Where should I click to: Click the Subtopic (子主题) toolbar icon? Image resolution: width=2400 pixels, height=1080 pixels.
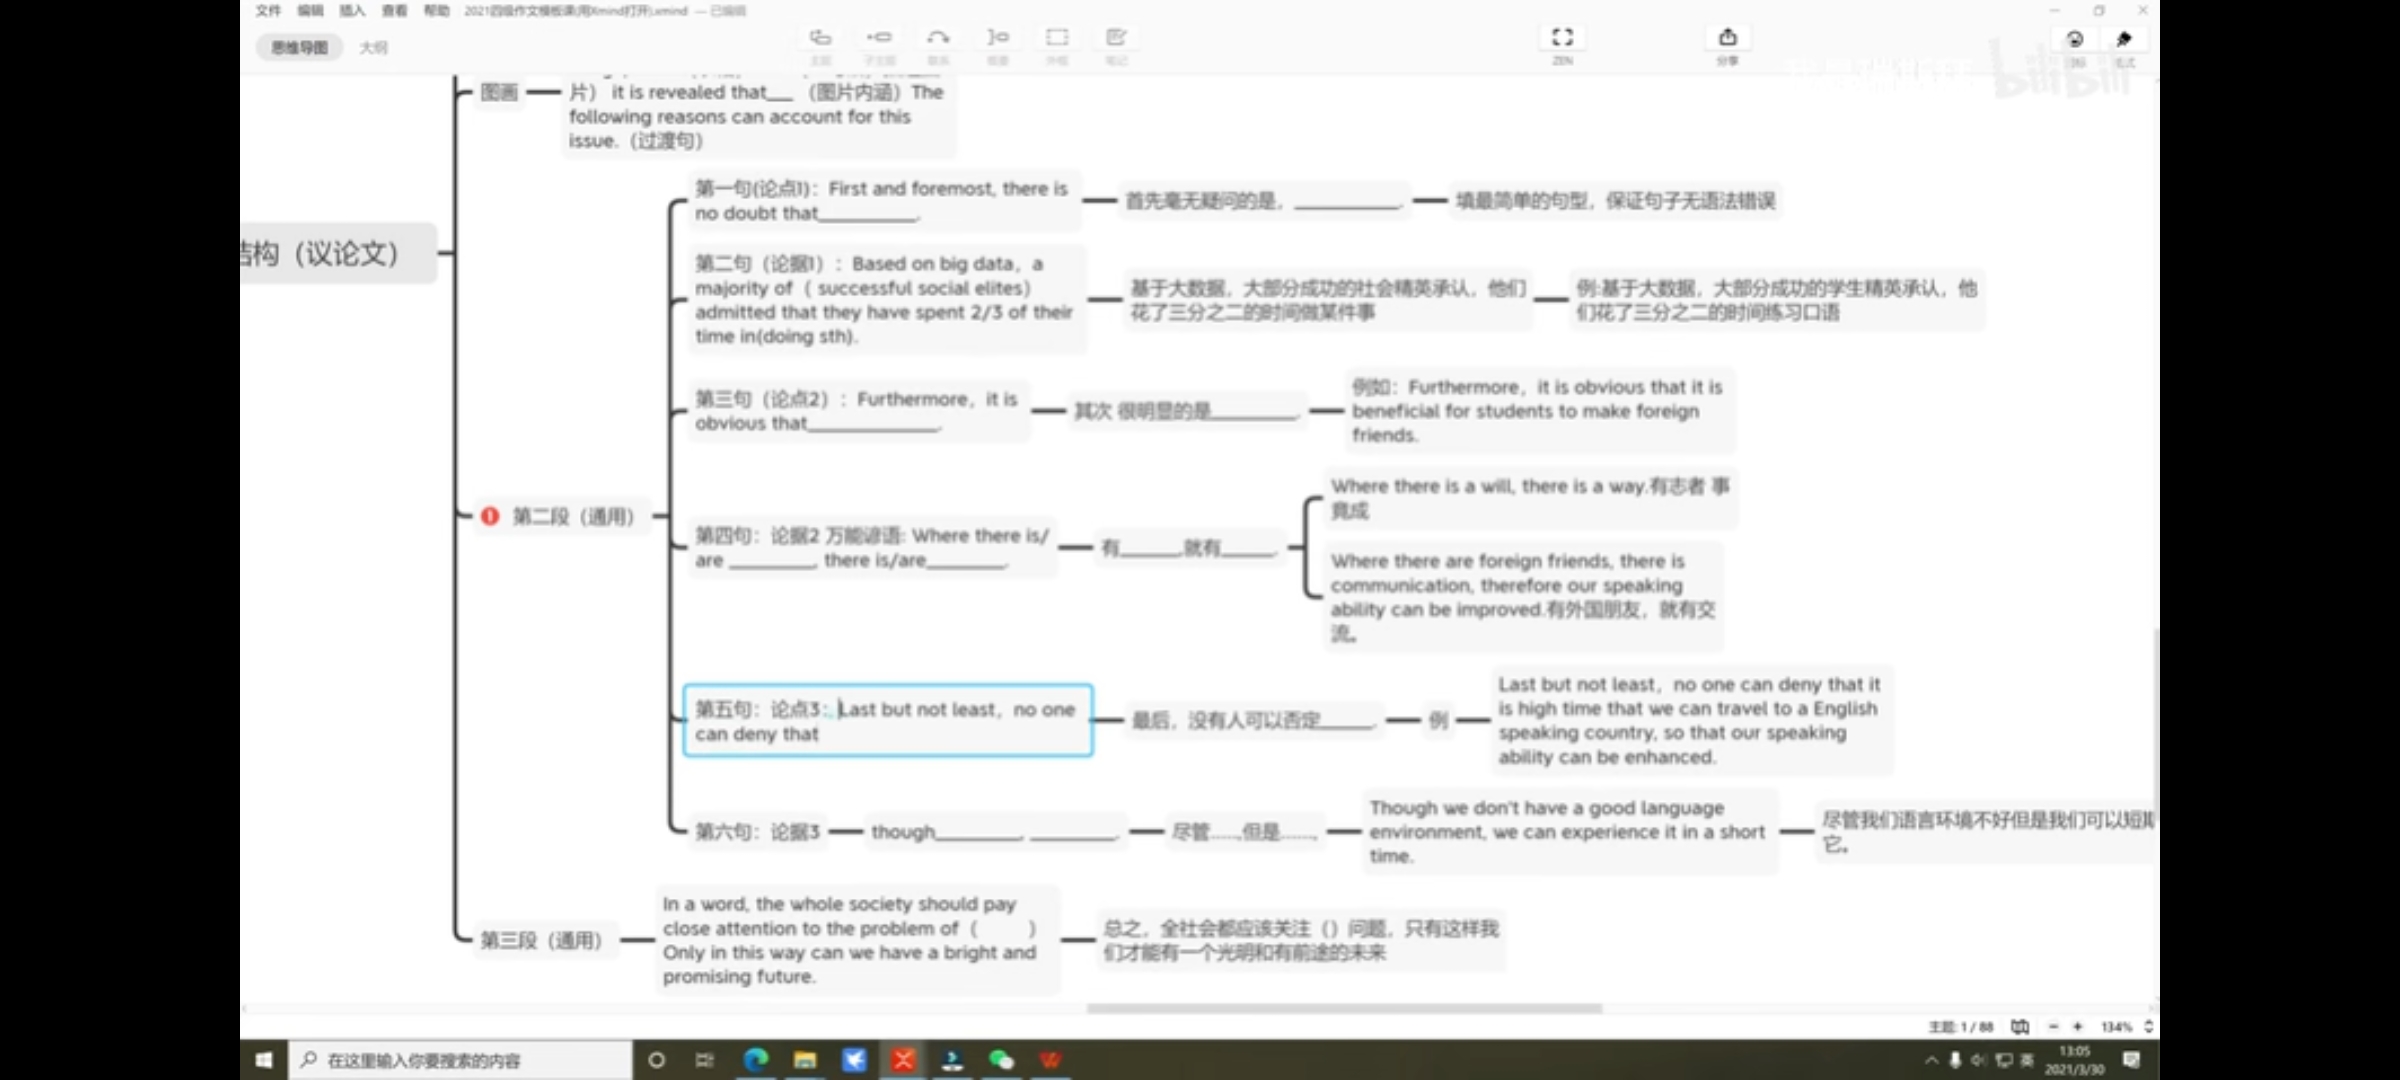[x=879, y=38]
